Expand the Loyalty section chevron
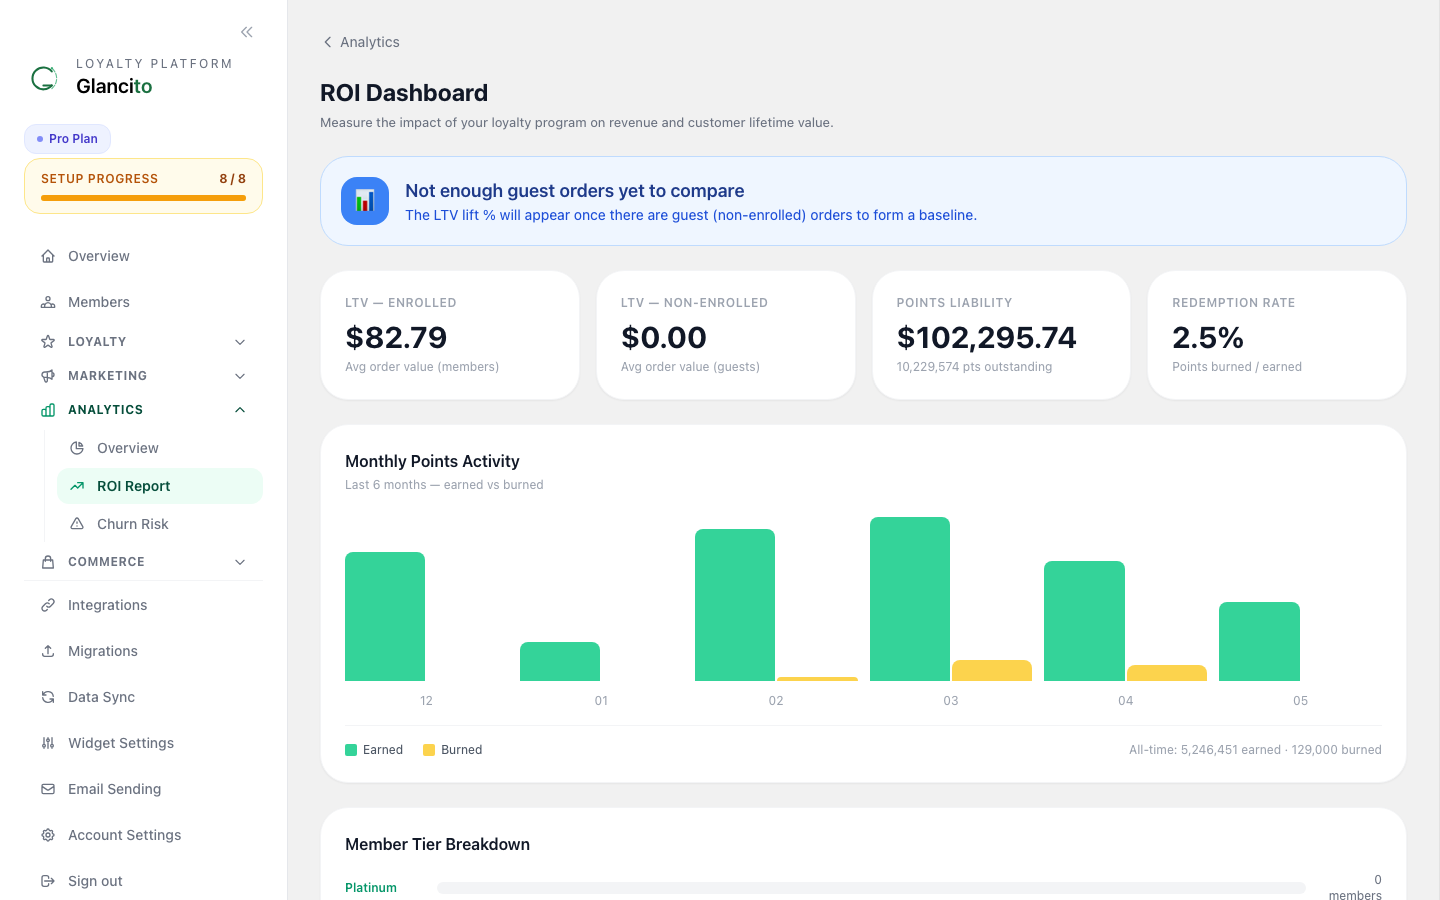Viewport: 1440px width, 900px height. coord(240,342)
